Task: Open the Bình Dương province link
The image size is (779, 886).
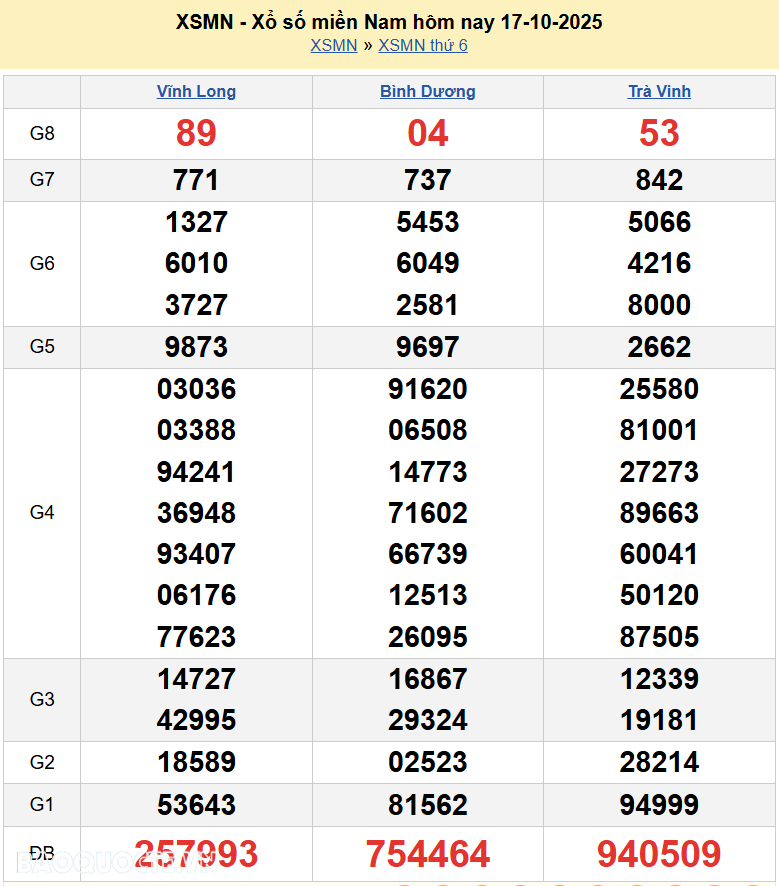Action: (427, 91)
